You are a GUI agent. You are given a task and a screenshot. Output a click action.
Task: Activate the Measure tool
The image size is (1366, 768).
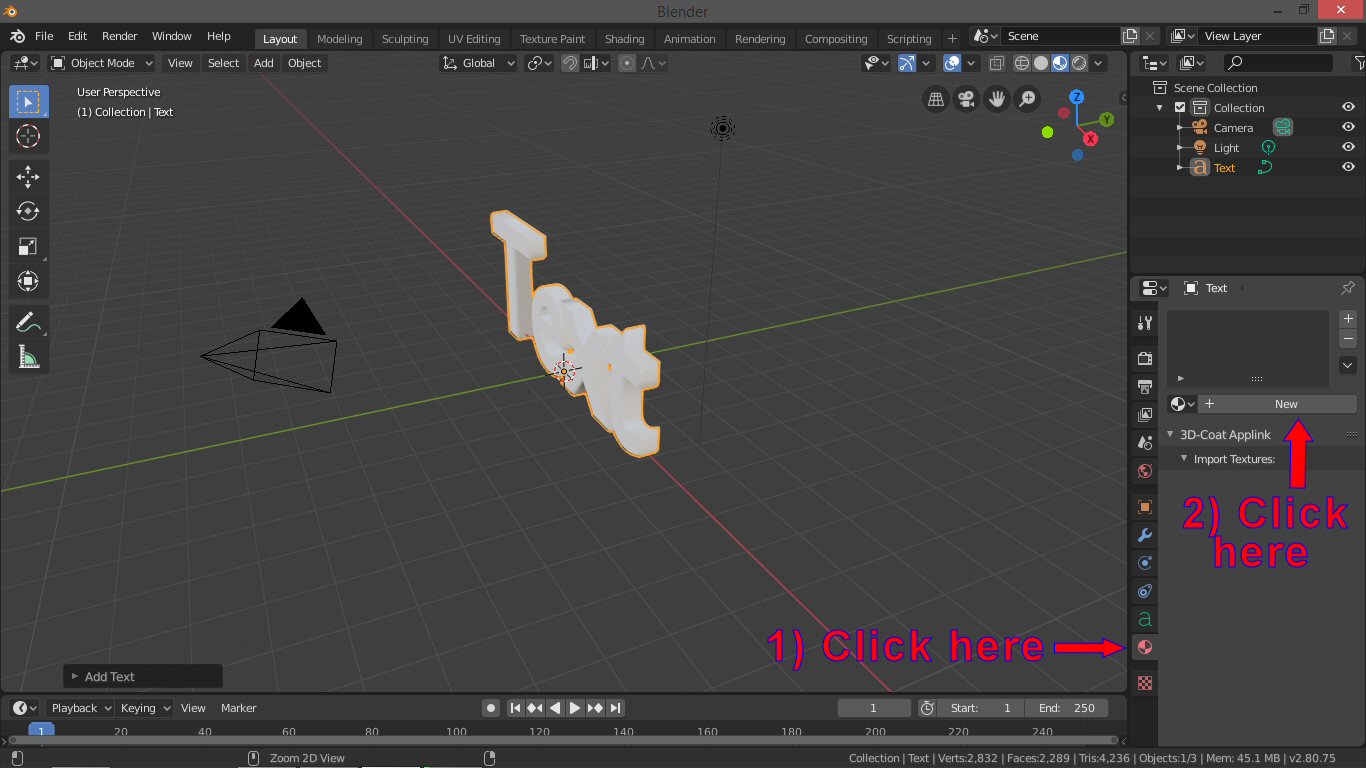click(28, 356)
